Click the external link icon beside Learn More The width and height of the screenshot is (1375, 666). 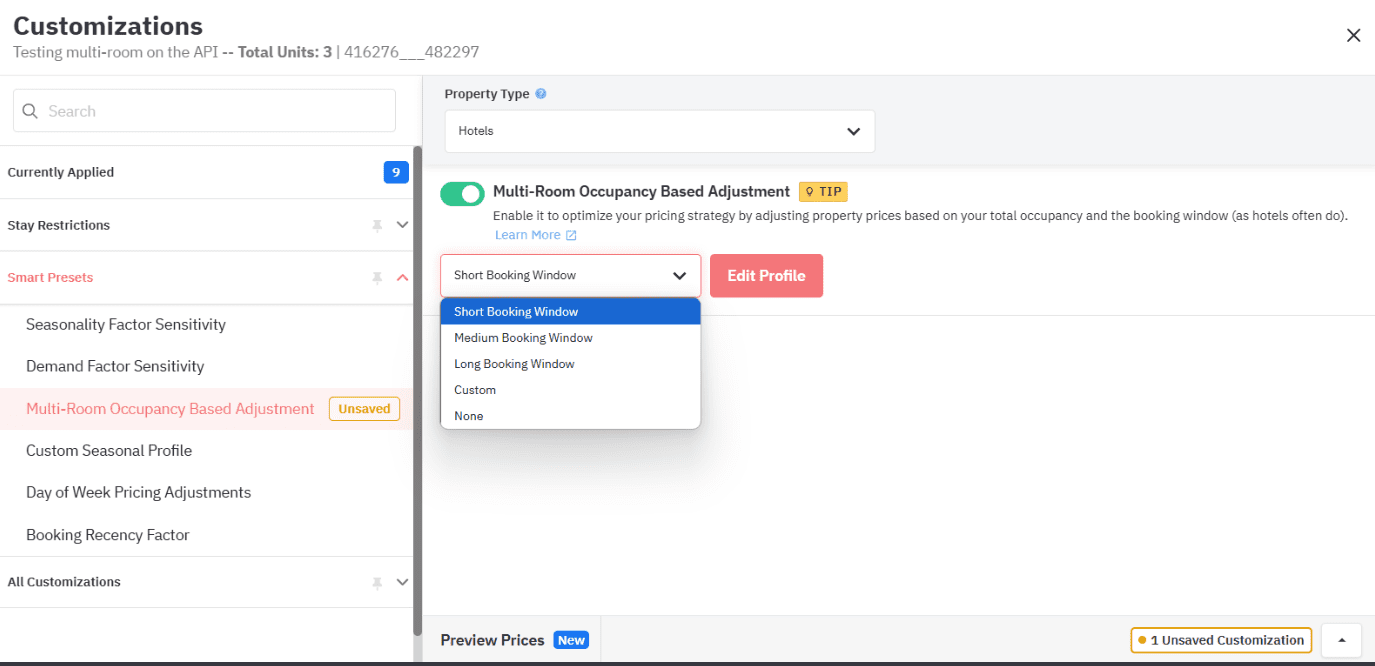coord(572,234)
